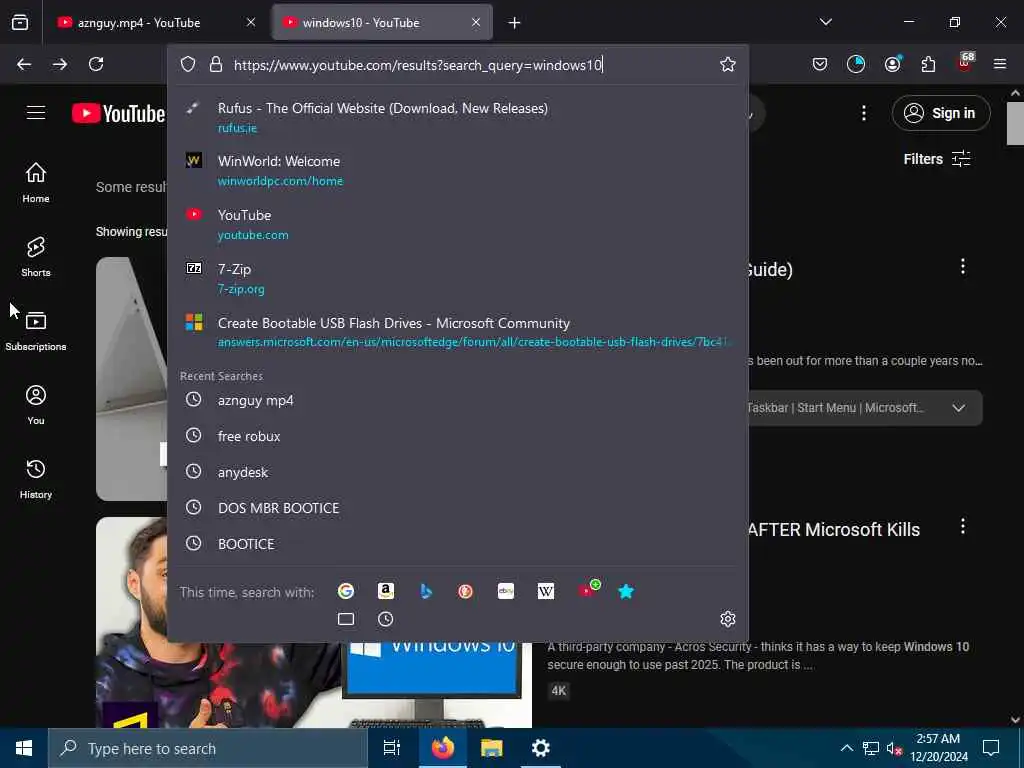This screenshot has height=768, width=1024.
Task: Open more options for AFTER Microsoft Kills video
Action: pos(963,526)
